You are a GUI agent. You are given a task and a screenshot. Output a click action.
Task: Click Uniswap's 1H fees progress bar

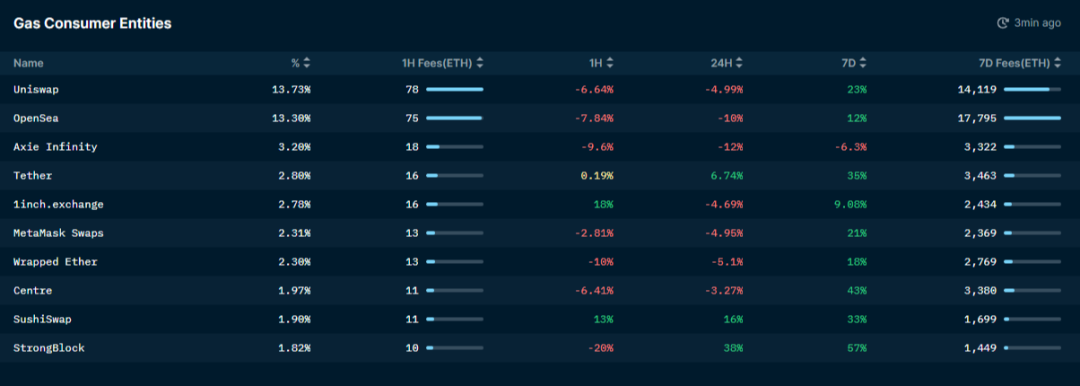click(455, 90)
